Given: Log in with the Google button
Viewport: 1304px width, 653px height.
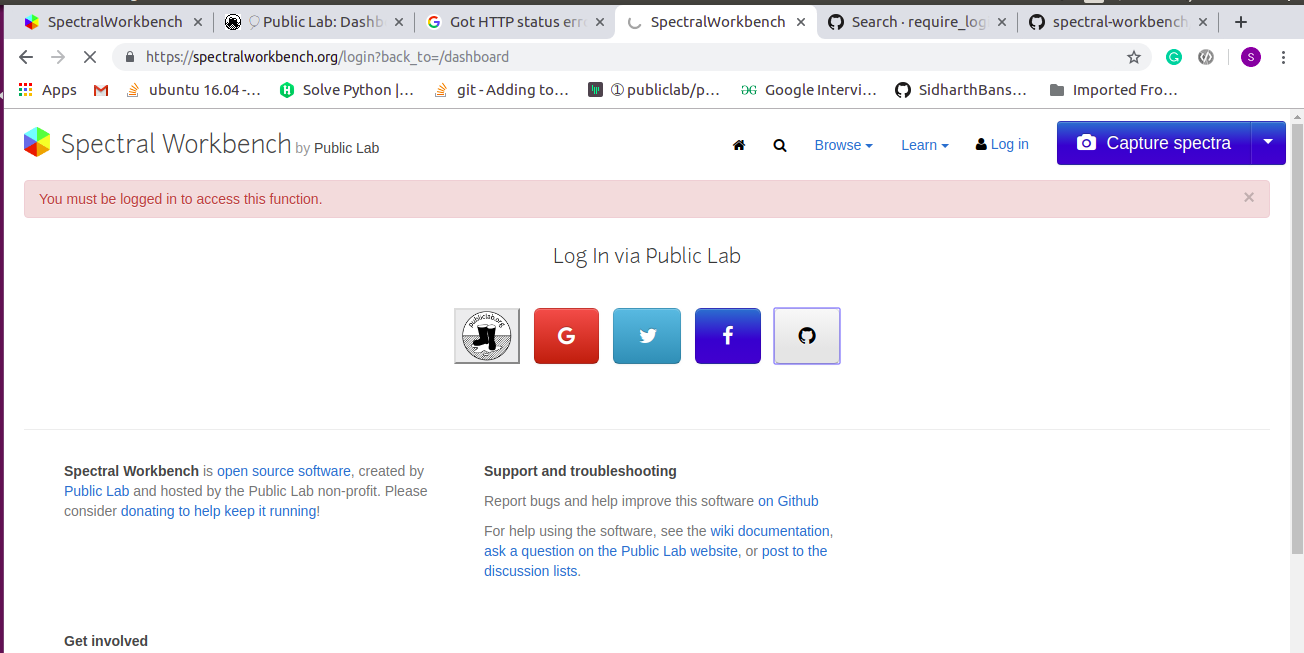Looking at the screenshot, I should coord(566,336).
